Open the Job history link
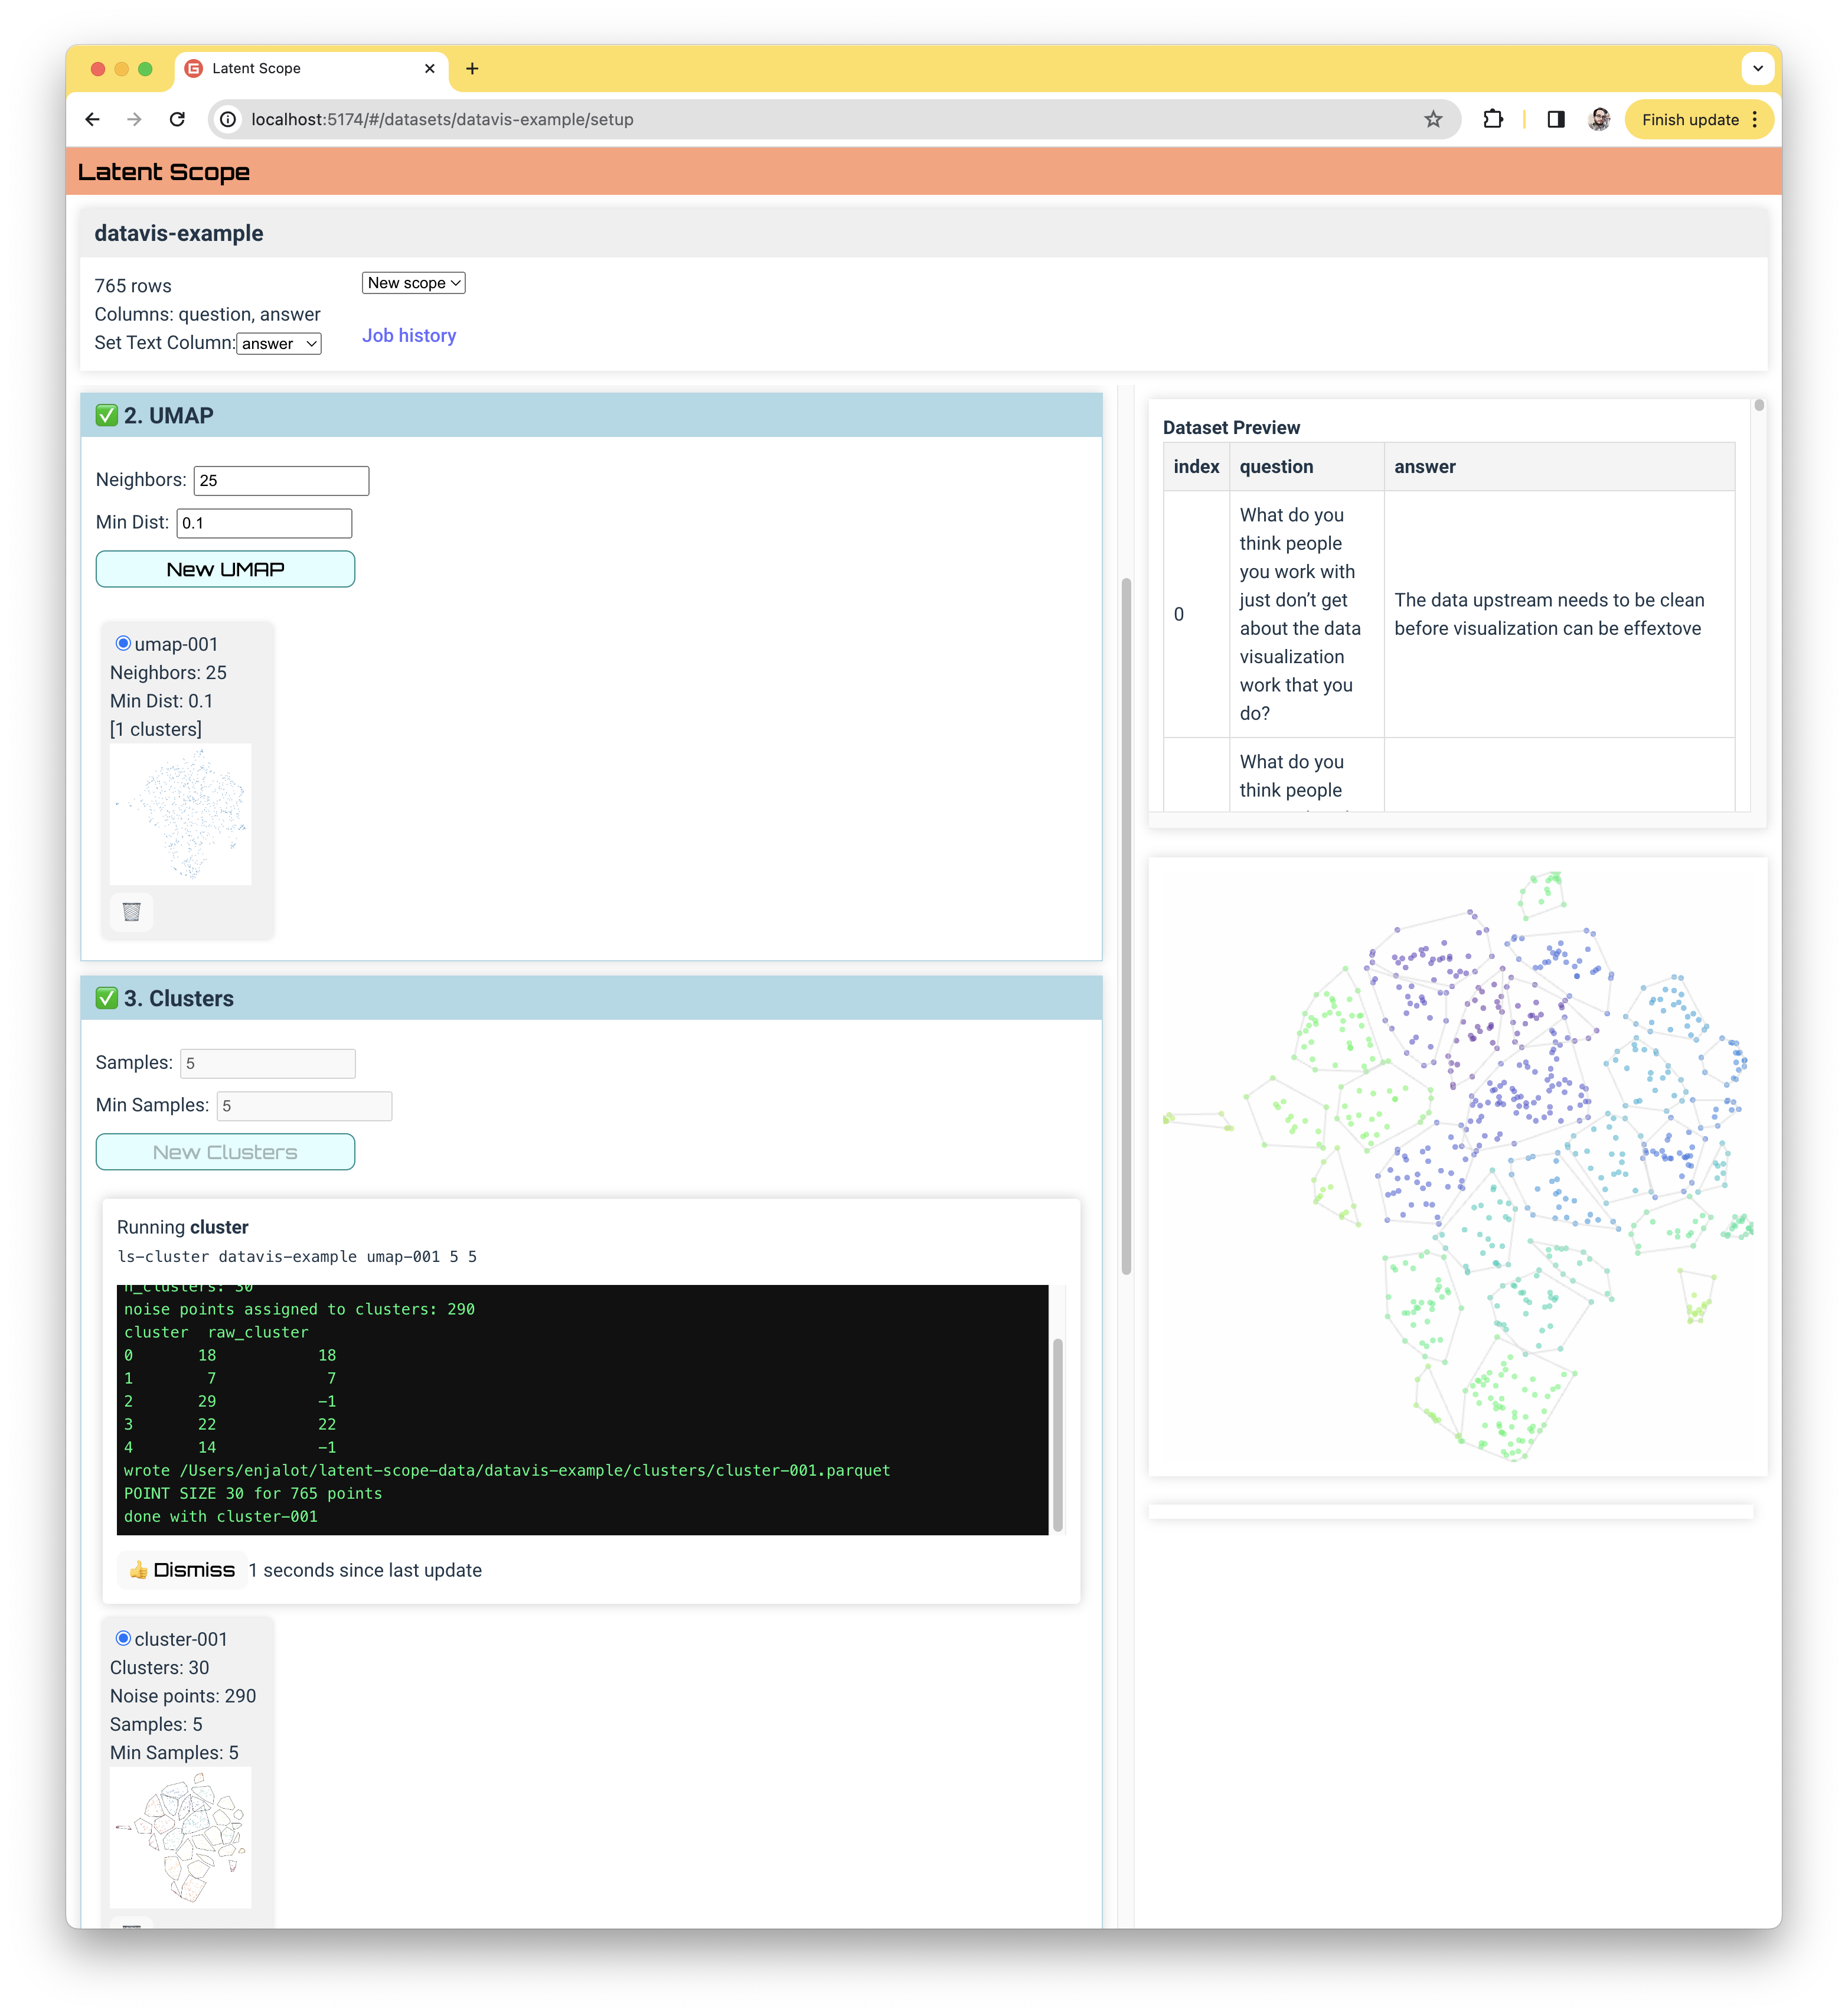 point(408,335)
